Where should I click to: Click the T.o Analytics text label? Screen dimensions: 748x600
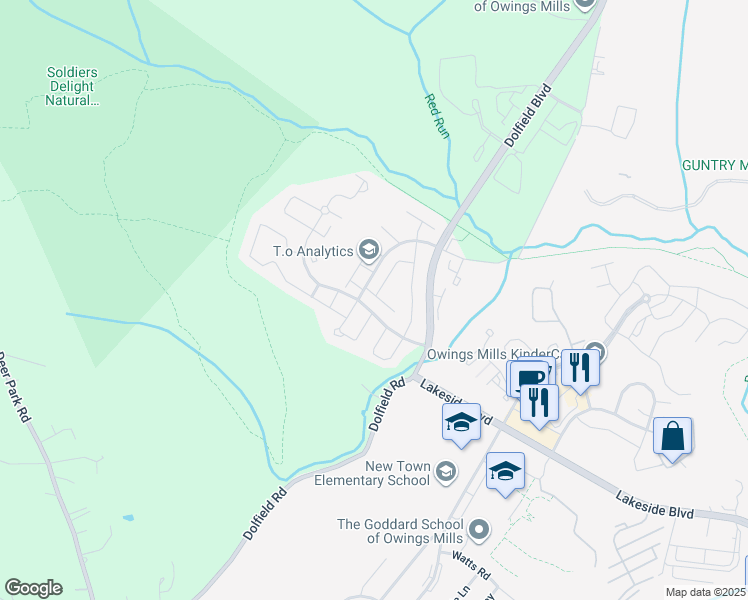[x=313, y=251]
